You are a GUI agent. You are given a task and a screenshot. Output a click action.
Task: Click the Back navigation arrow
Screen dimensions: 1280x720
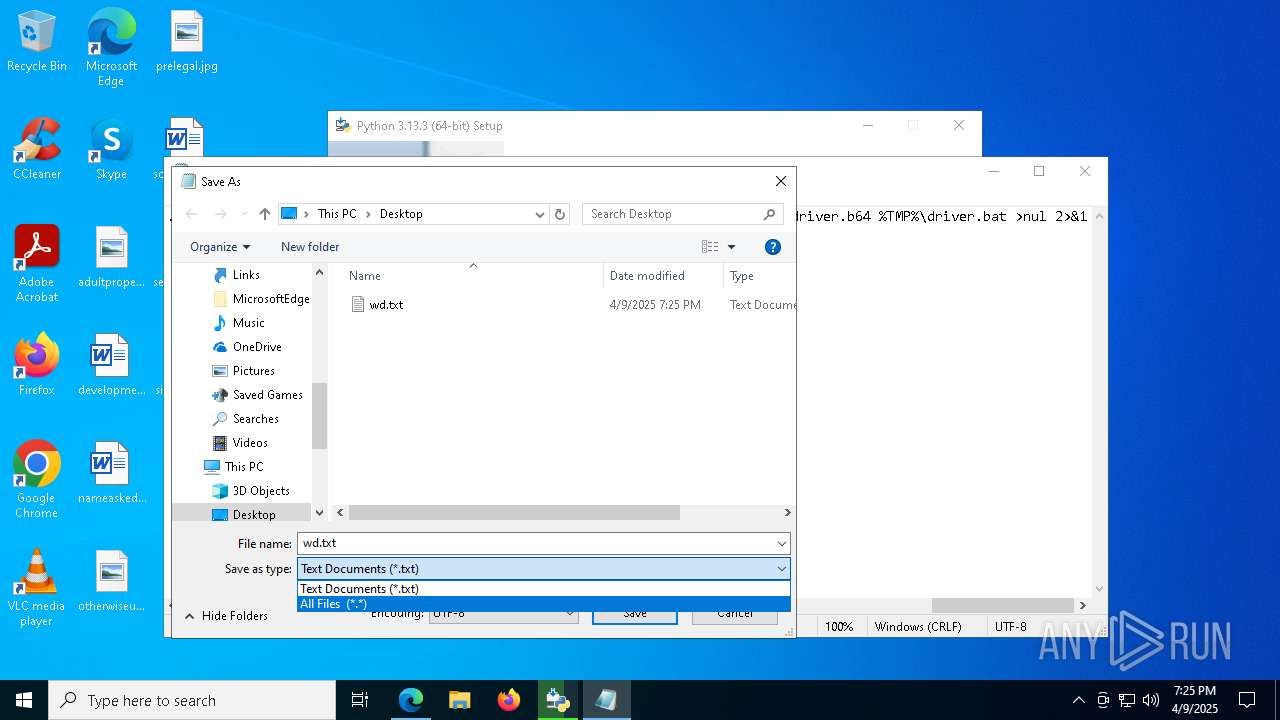pyautogui.click(x=191, y=214)
